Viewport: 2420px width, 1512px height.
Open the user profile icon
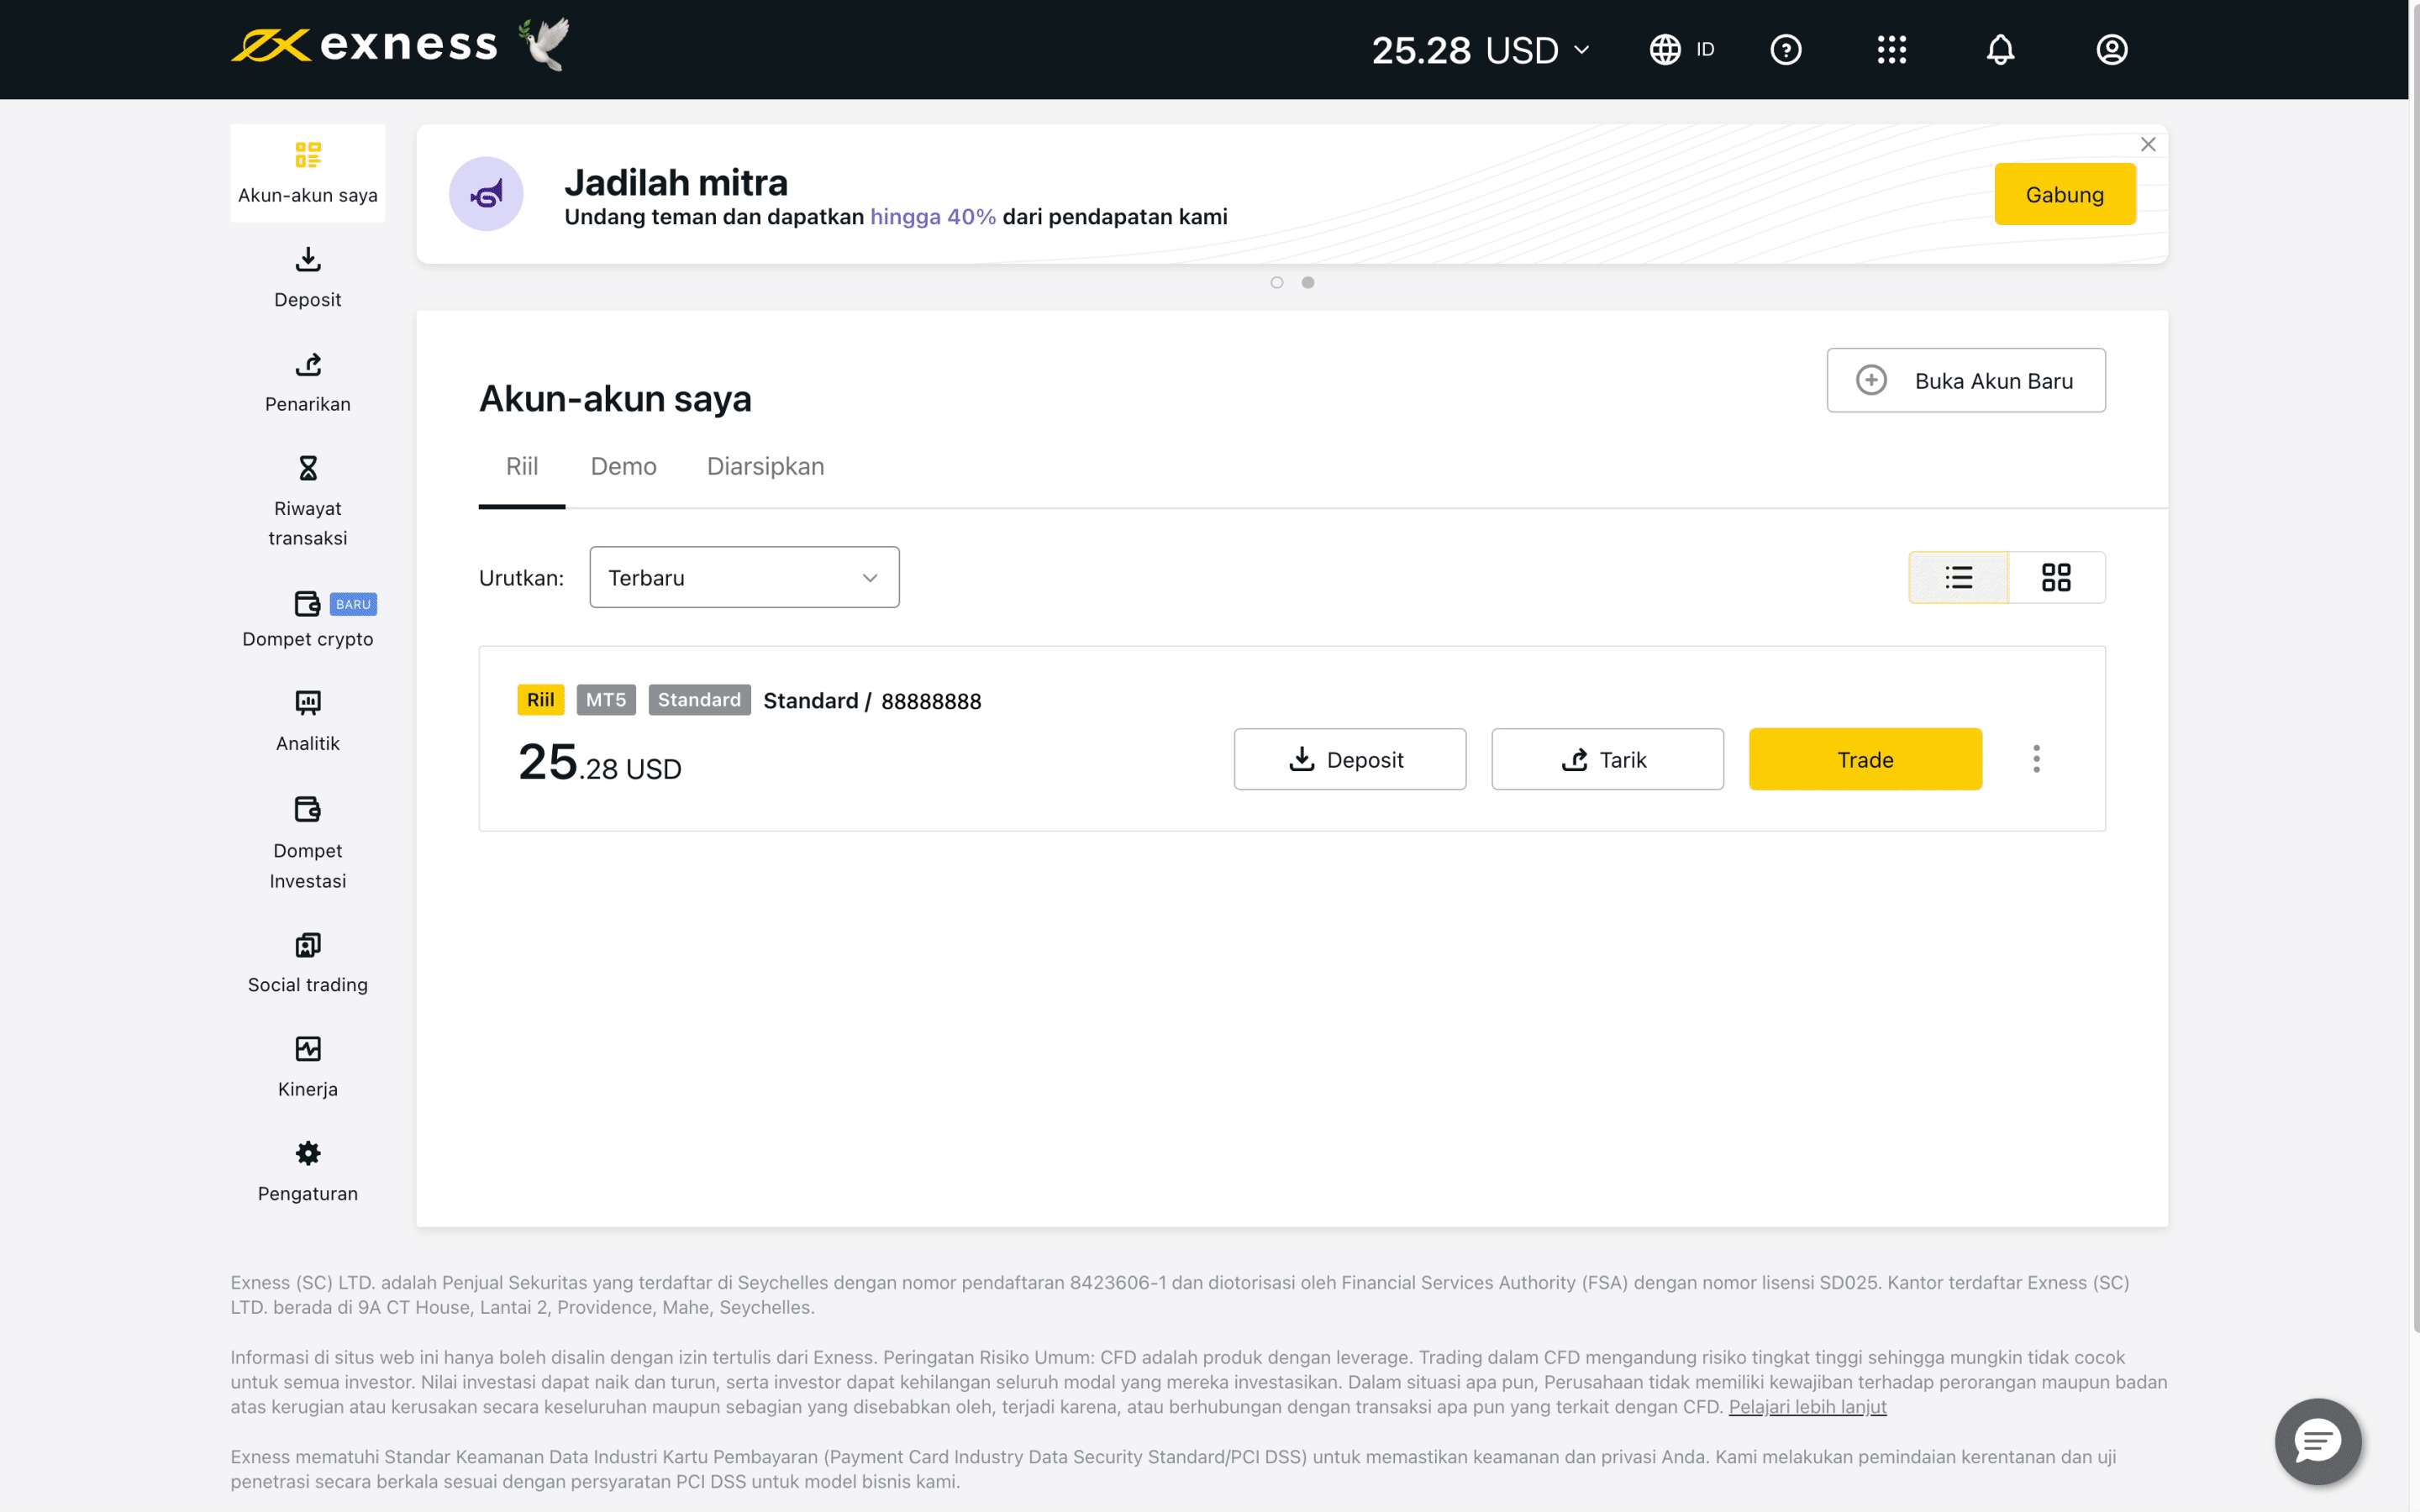pyautogui.click(x=2111, y=49)
